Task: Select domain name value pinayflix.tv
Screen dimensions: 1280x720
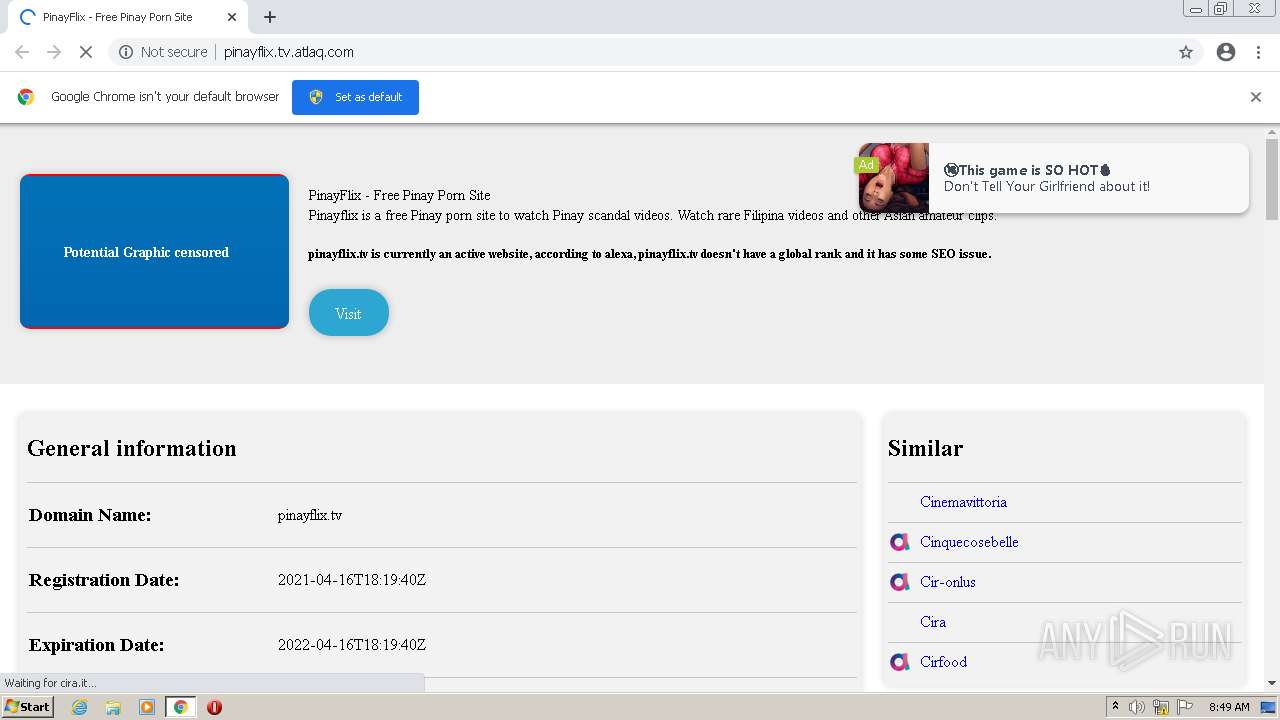Action: coord(310,515)
